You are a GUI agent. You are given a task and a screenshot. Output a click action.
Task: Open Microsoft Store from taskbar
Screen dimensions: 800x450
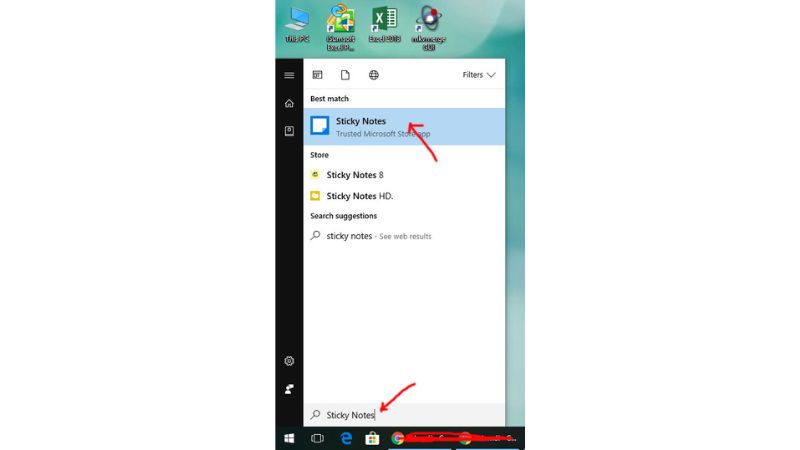(372, 438)
